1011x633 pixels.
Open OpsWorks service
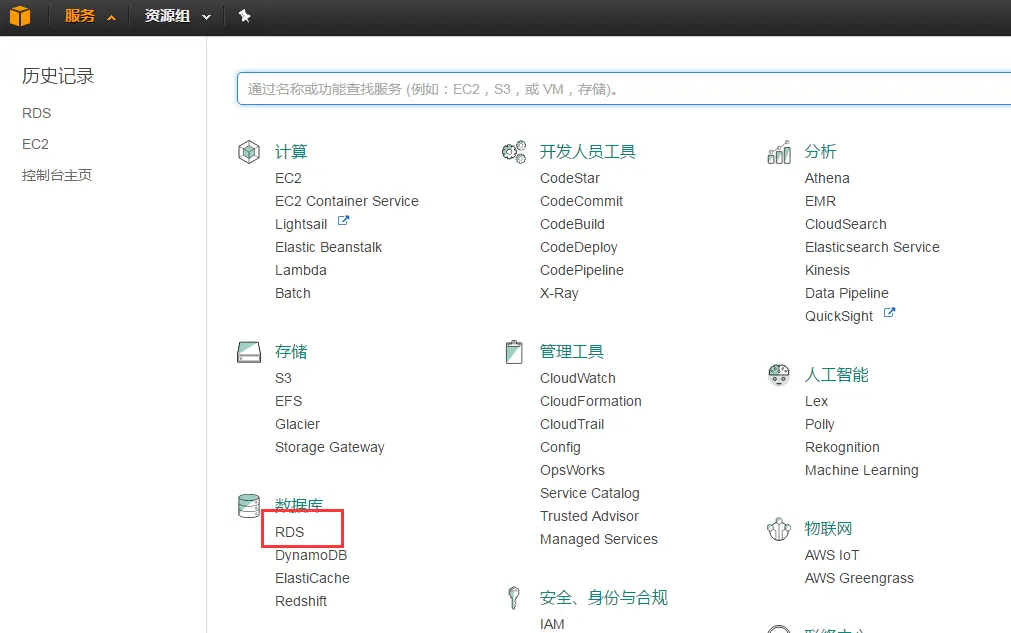point(573,471)
